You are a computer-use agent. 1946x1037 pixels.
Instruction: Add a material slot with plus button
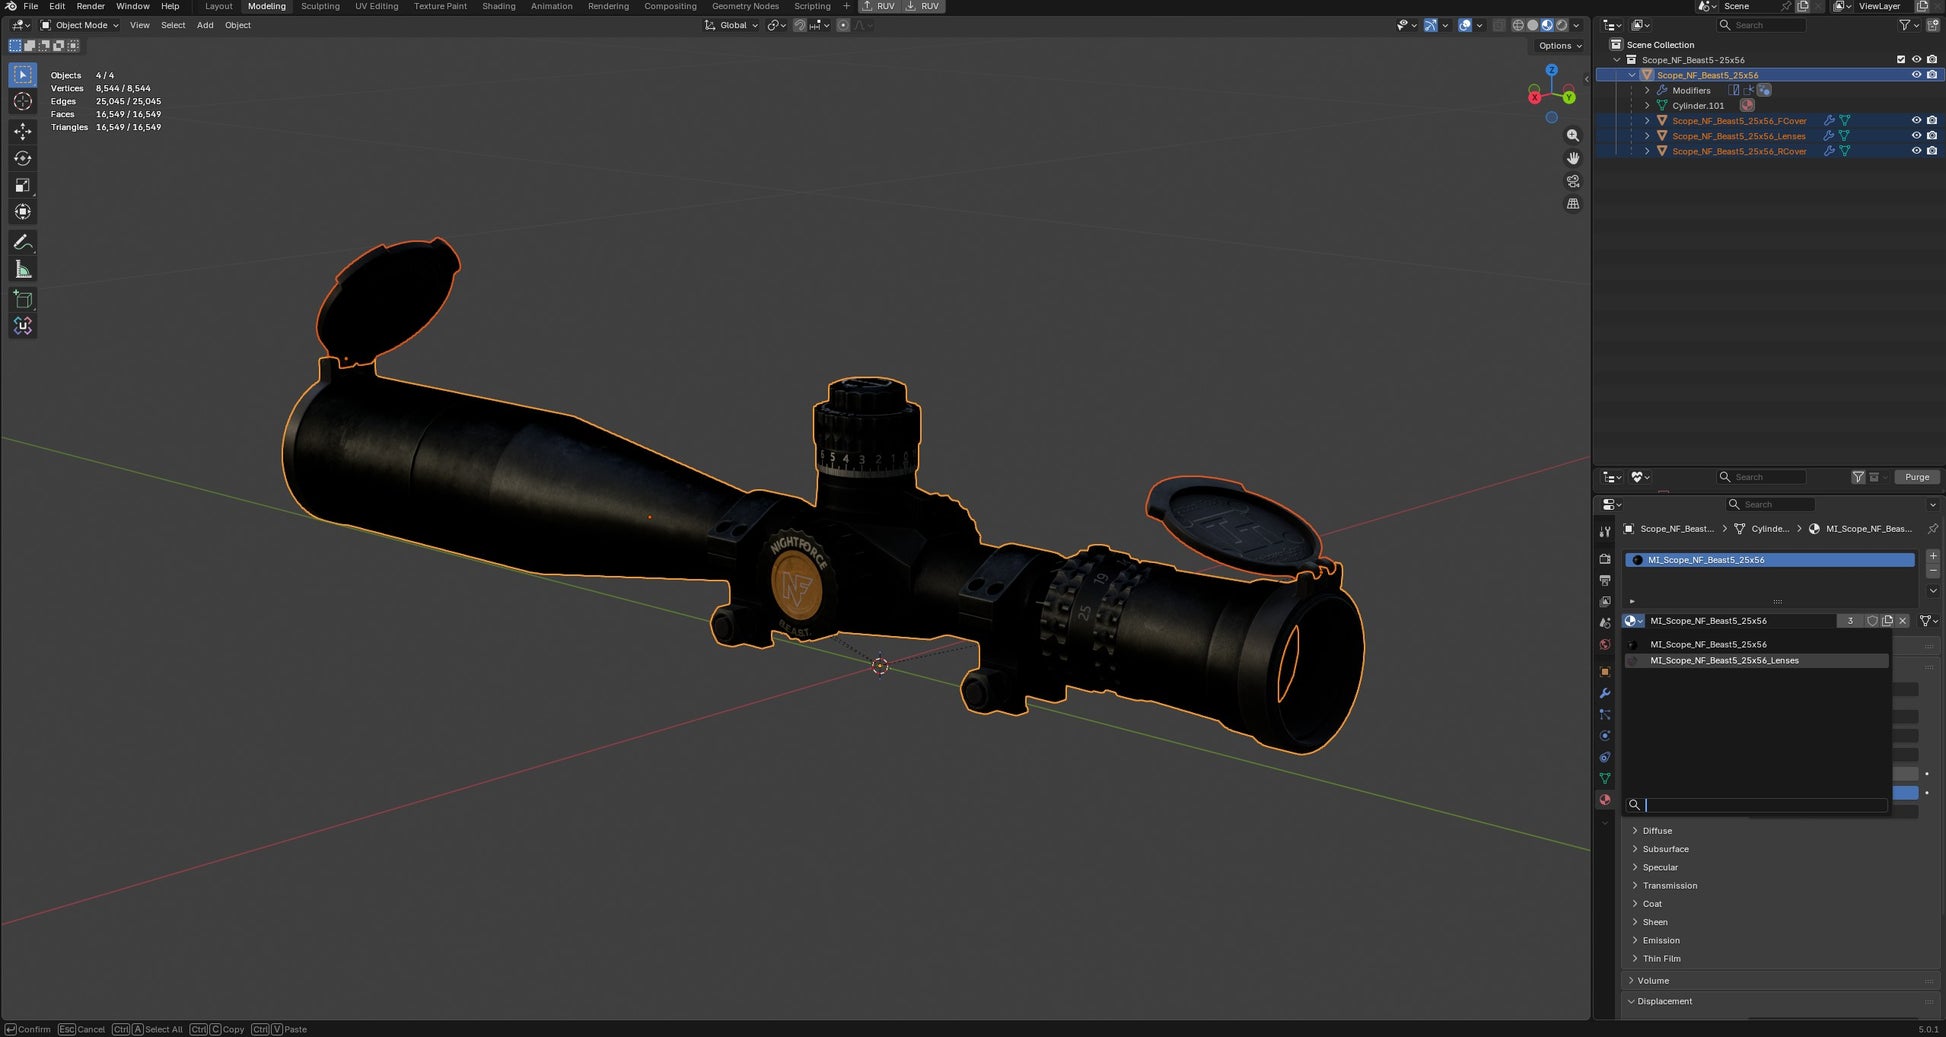[x=1933, y=556]
